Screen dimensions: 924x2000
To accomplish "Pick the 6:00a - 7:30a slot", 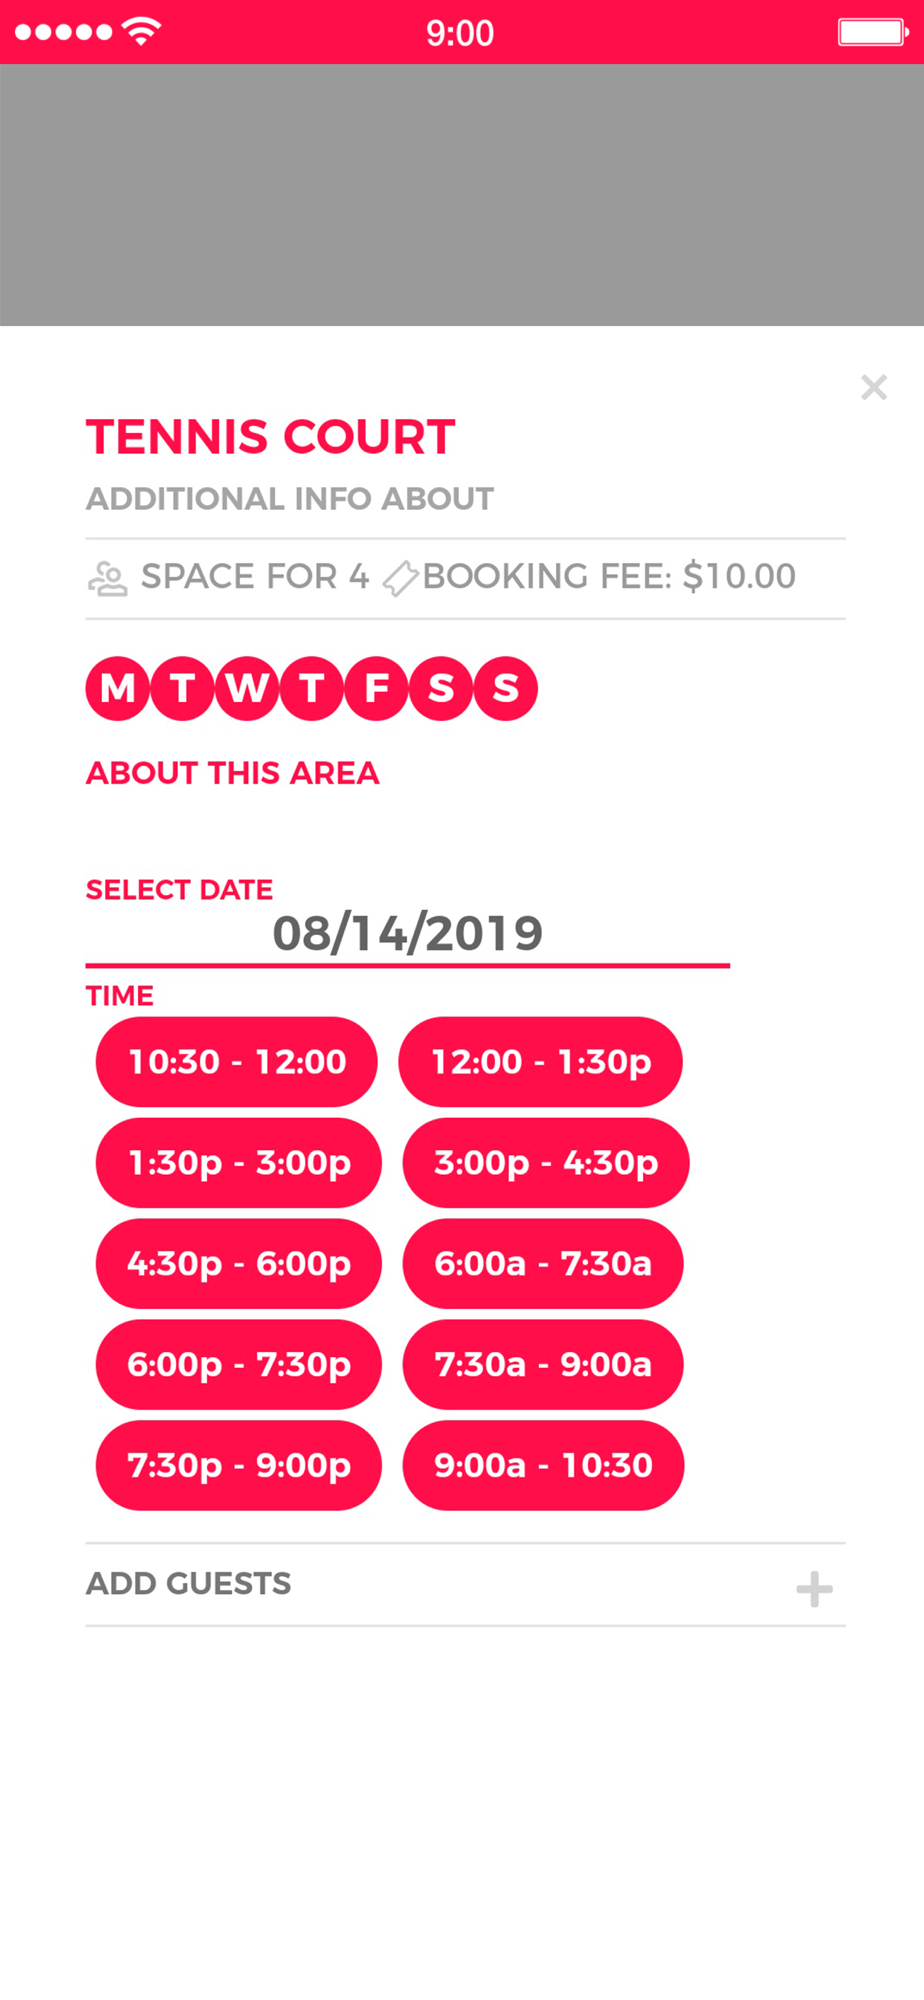I will (x=543, y=1264).
